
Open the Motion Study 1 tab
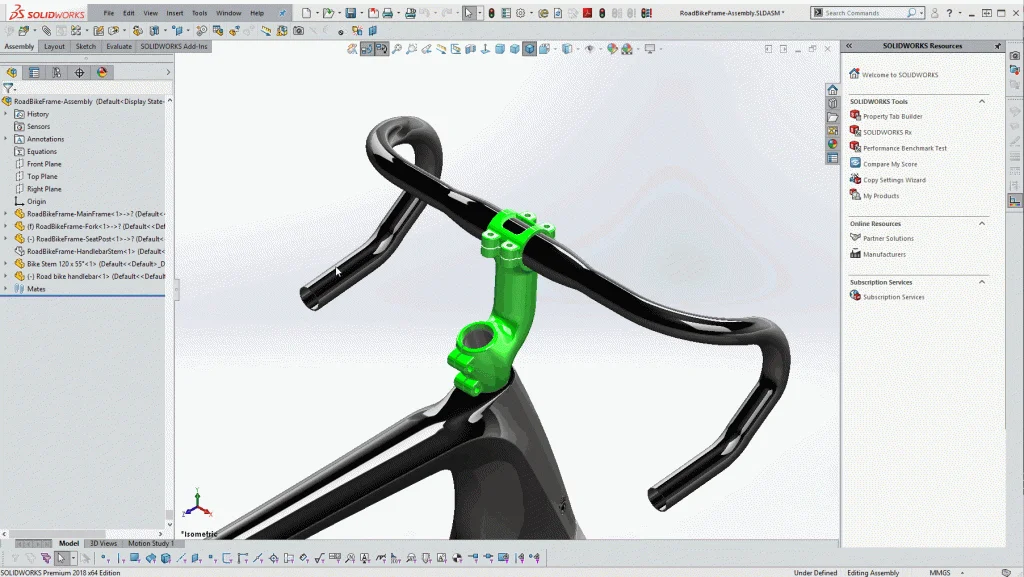(151, 543)
